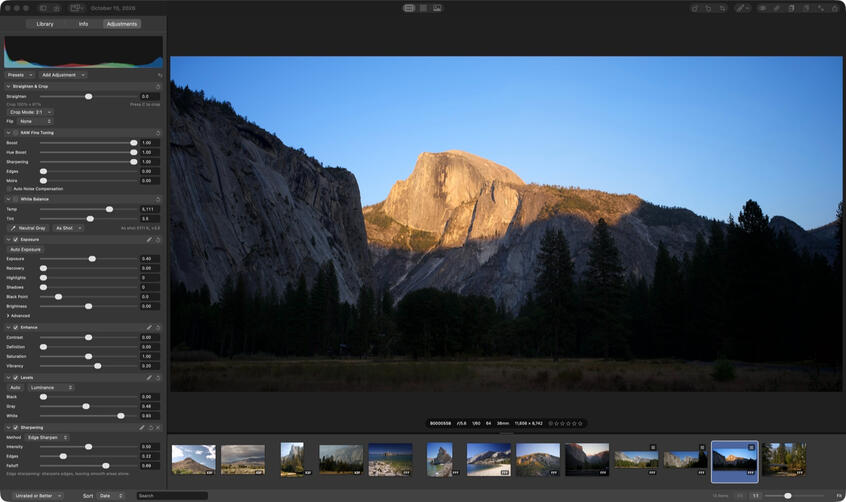Click the Straighten slider handle
This screenshot has width=846, height=502.
click(x=88, y=97)
